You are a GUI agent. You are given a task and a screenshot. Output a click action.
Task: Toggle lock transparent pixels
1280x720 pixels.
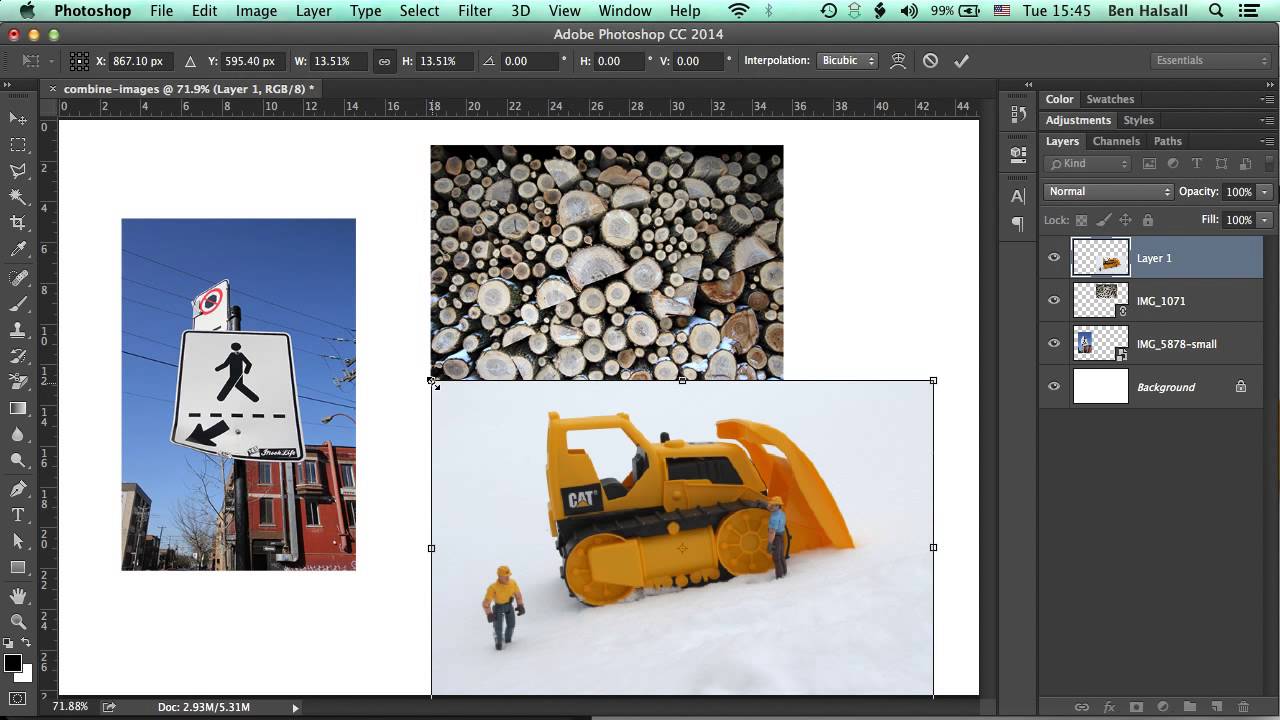(1080, 220)
